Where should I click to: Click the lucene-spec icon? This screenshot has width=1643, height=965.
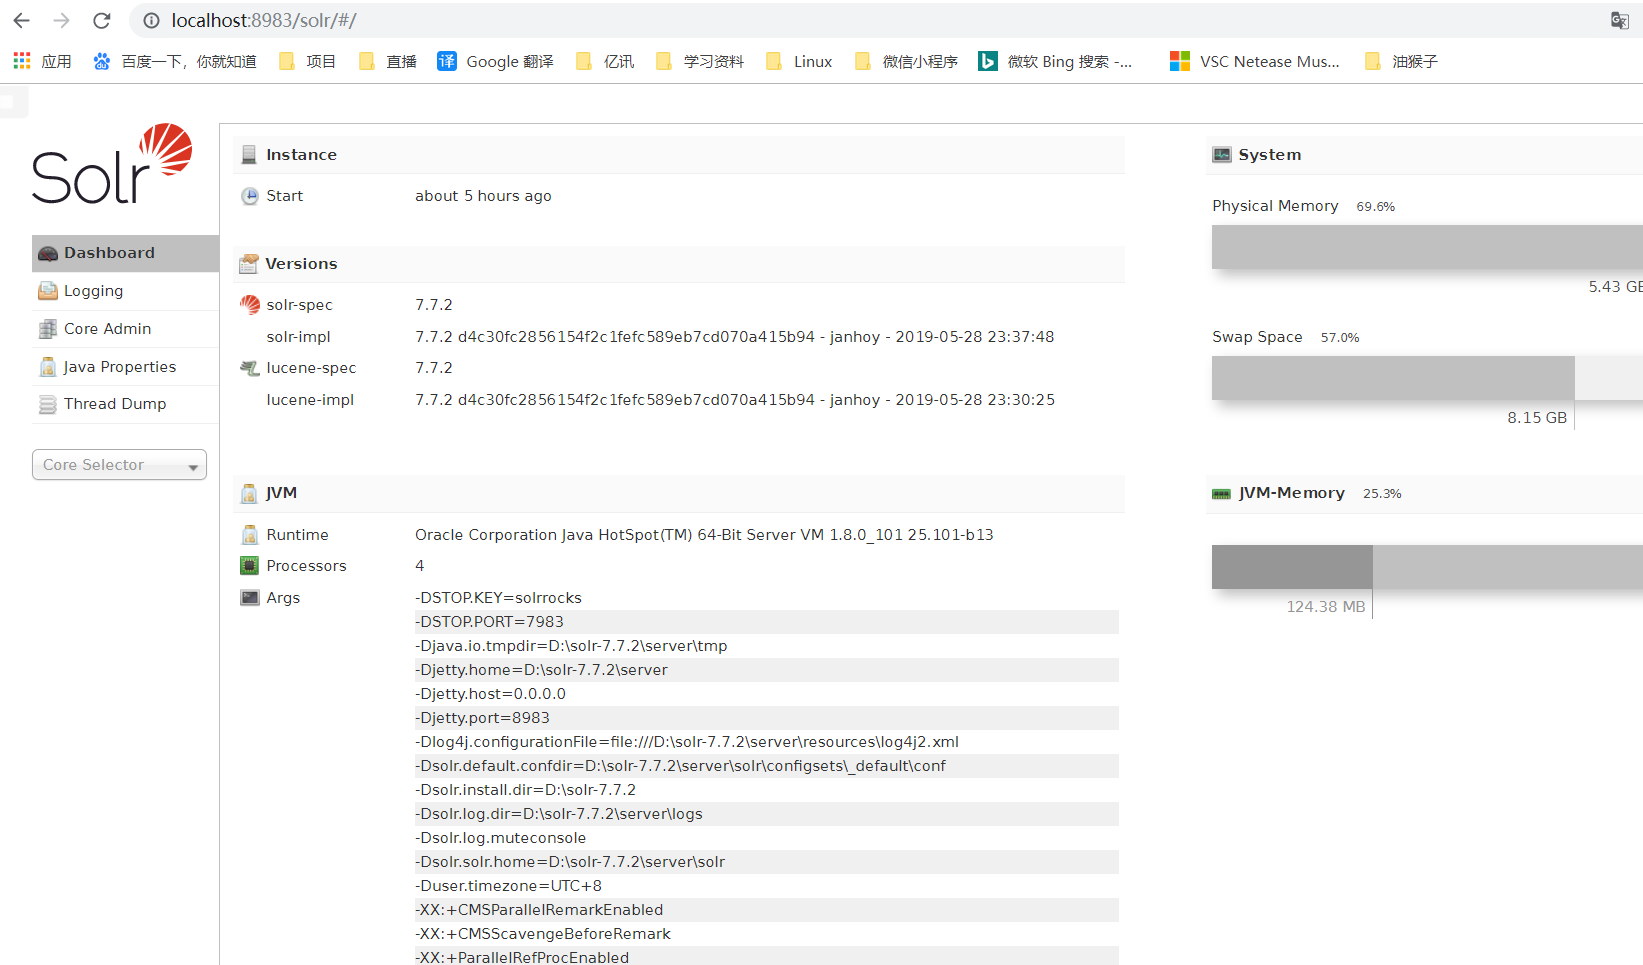click(250, 368)
